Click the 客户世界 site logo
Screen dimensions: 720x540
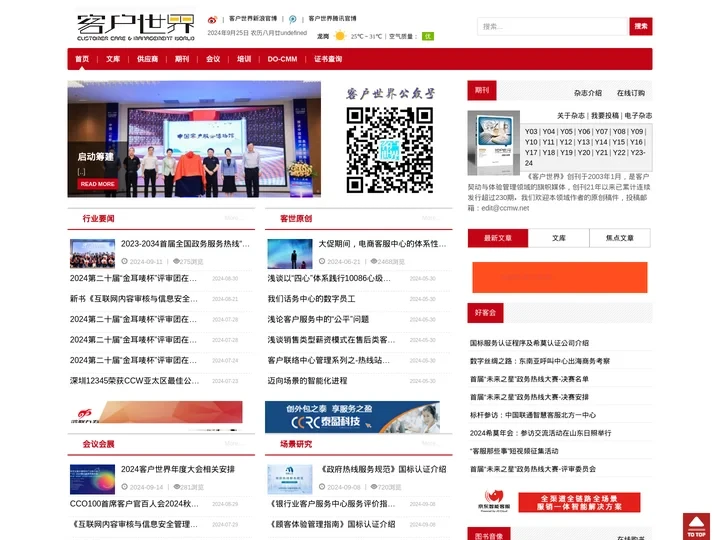tap(136, 27)
